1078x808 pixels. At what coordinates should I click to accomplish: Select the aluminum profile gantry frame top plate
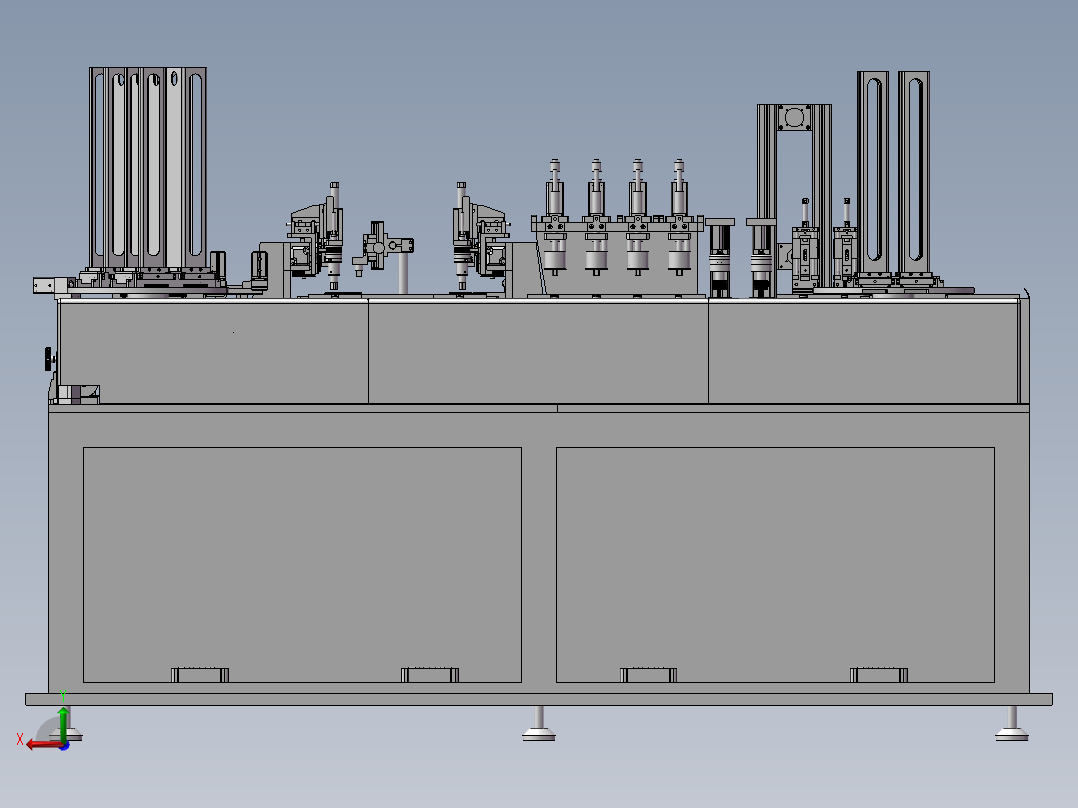coord(794,118)
